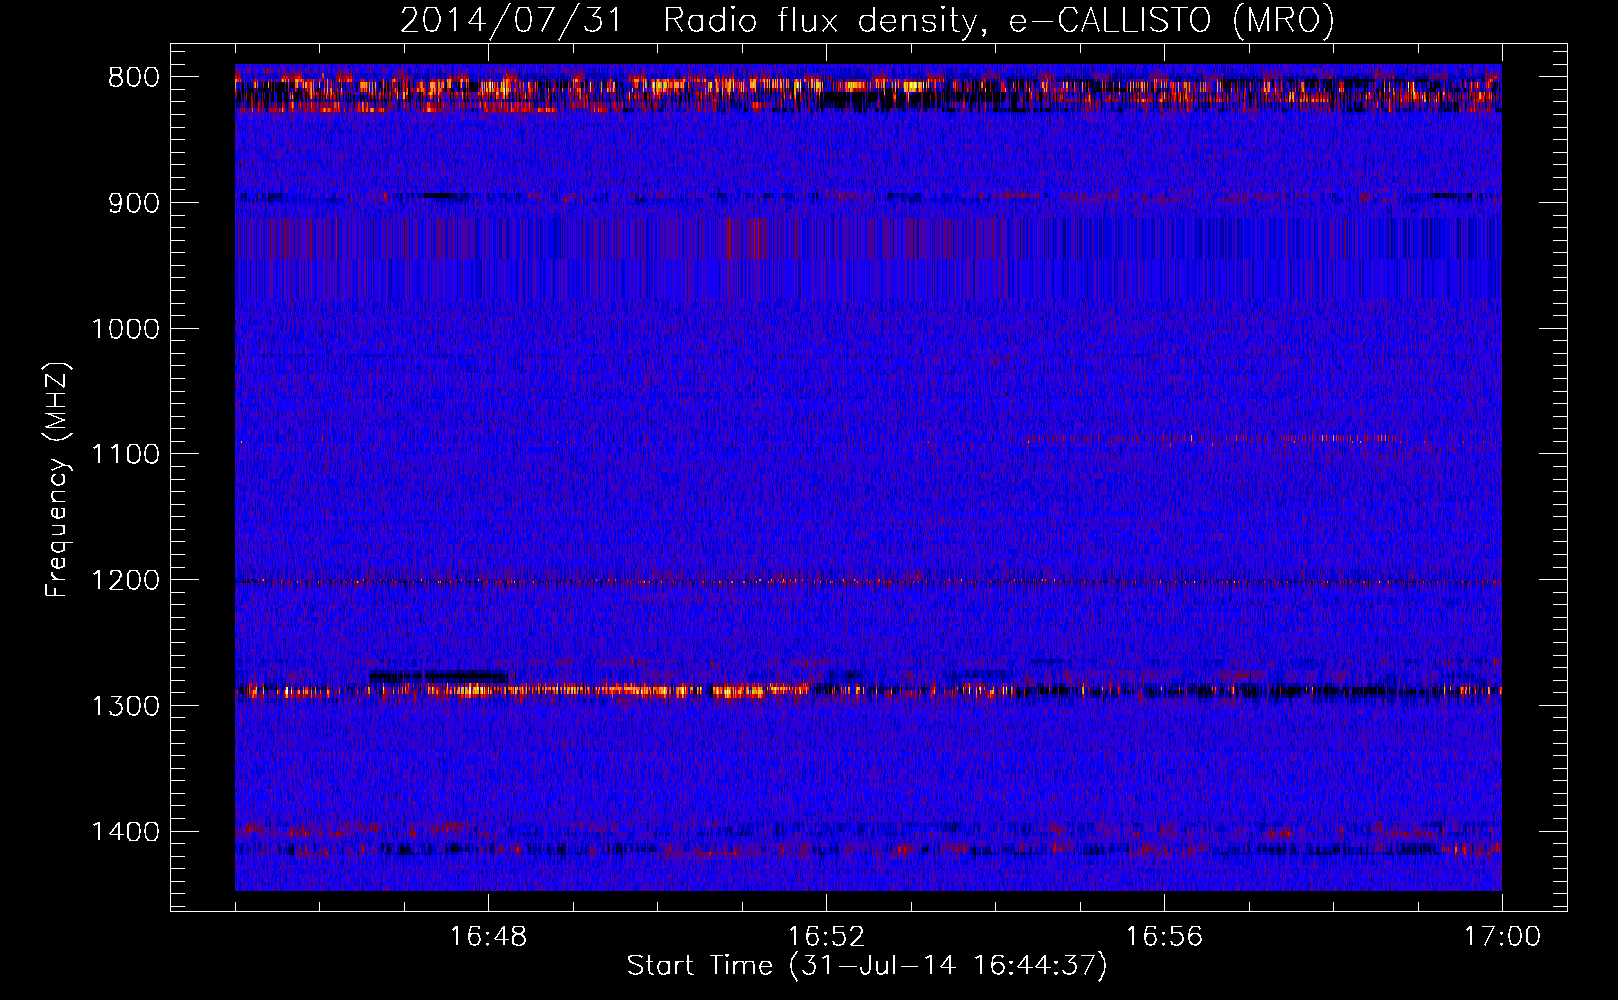
Task: Click the 17:00 time tick label
Action: 1502,937
